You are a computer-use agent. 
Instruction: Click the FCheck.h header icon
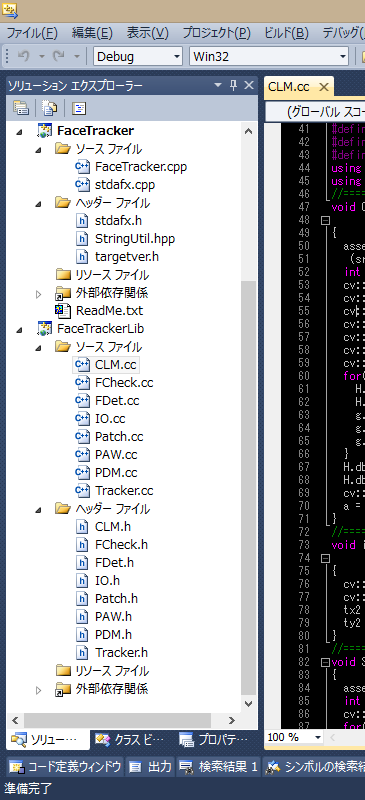[x=82, y=544]
